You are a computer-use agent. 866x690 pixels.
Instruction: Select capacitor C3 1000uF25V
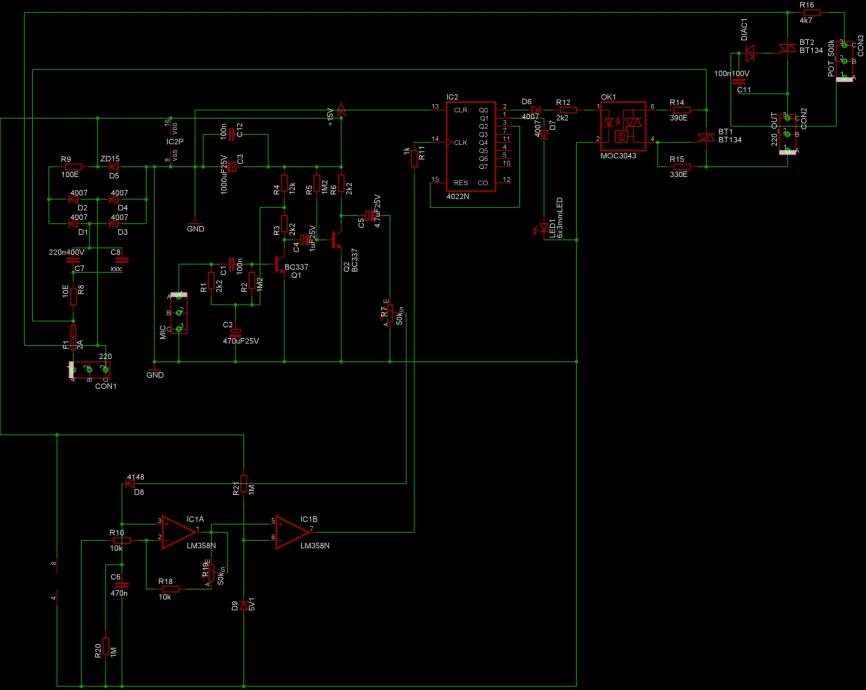(x=233, y=166)
